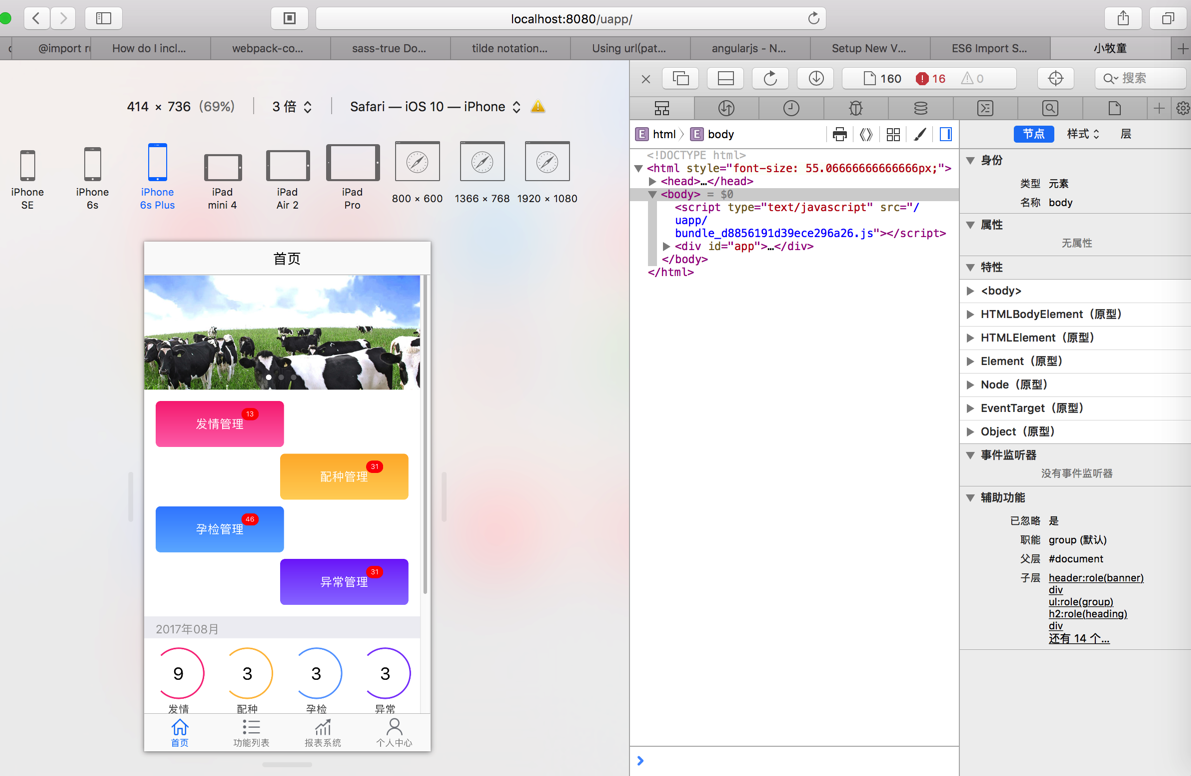Select the iPhone 6s Plus device icon
The width and height of the screenshot is (1191, 776).
click(157, 162)
